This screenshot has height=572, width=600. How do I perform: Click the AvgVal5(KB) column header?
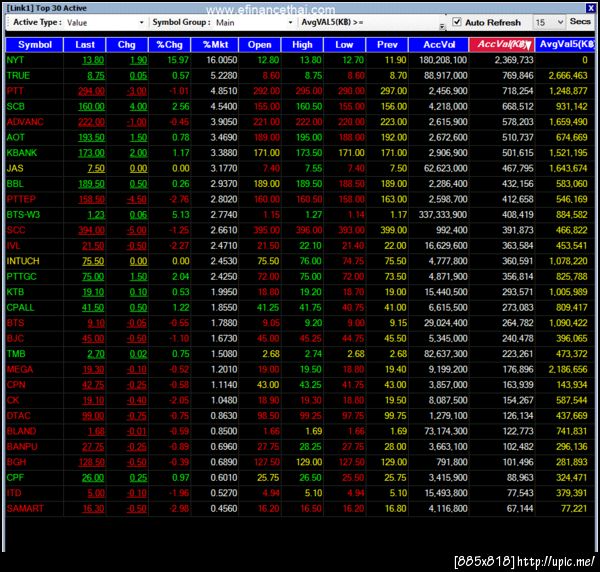[566, 45]
